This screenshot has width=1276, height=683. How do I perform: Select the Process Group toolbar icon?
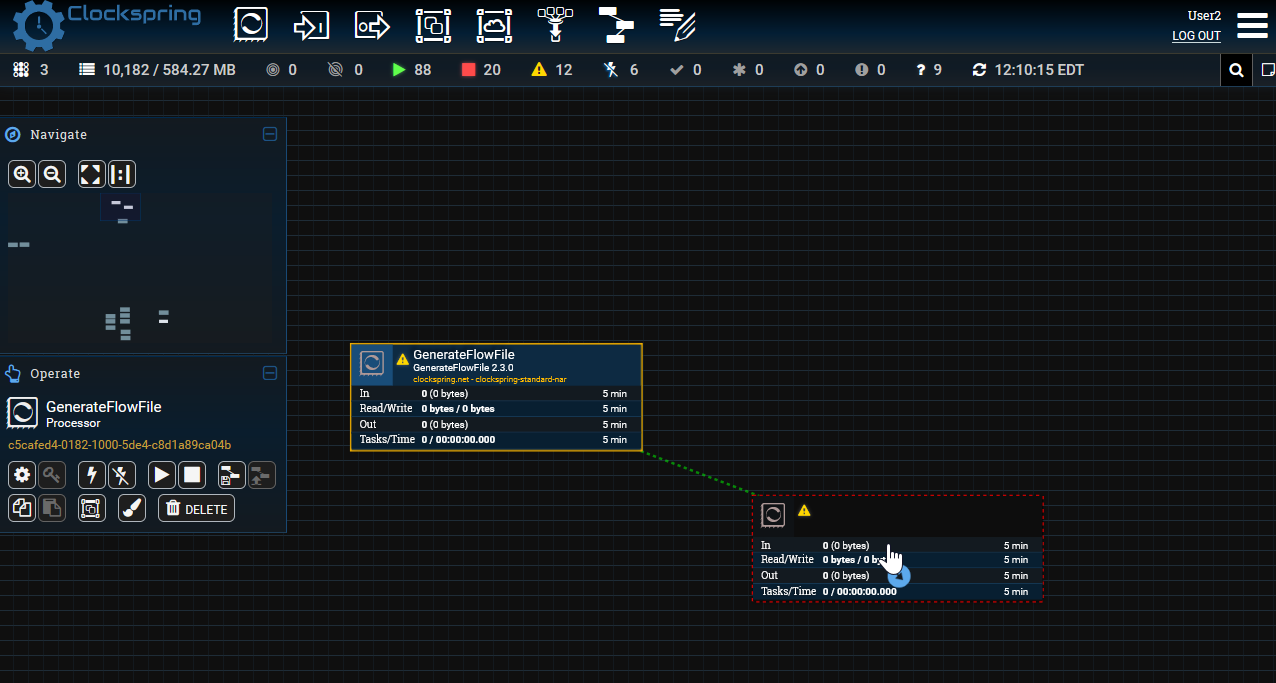[433, 25]
